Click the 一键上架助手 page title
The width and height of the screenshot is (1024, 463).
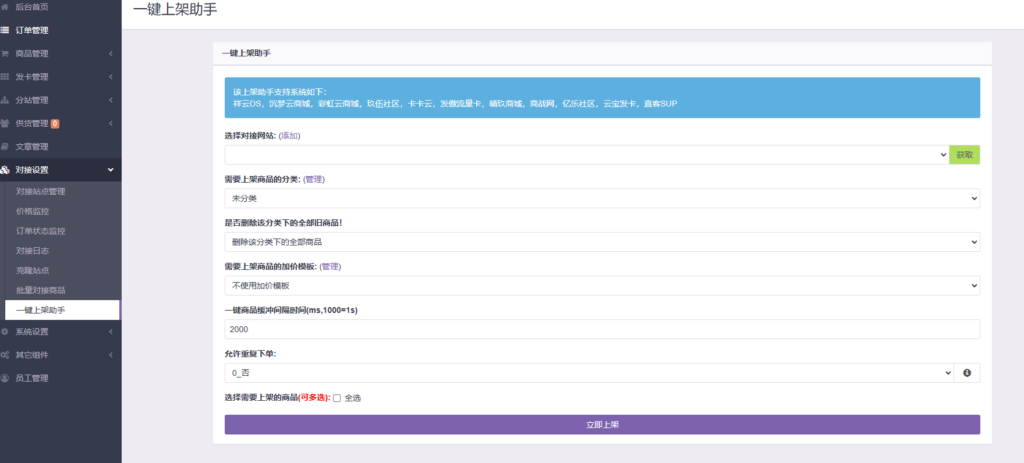coord(175,10)
